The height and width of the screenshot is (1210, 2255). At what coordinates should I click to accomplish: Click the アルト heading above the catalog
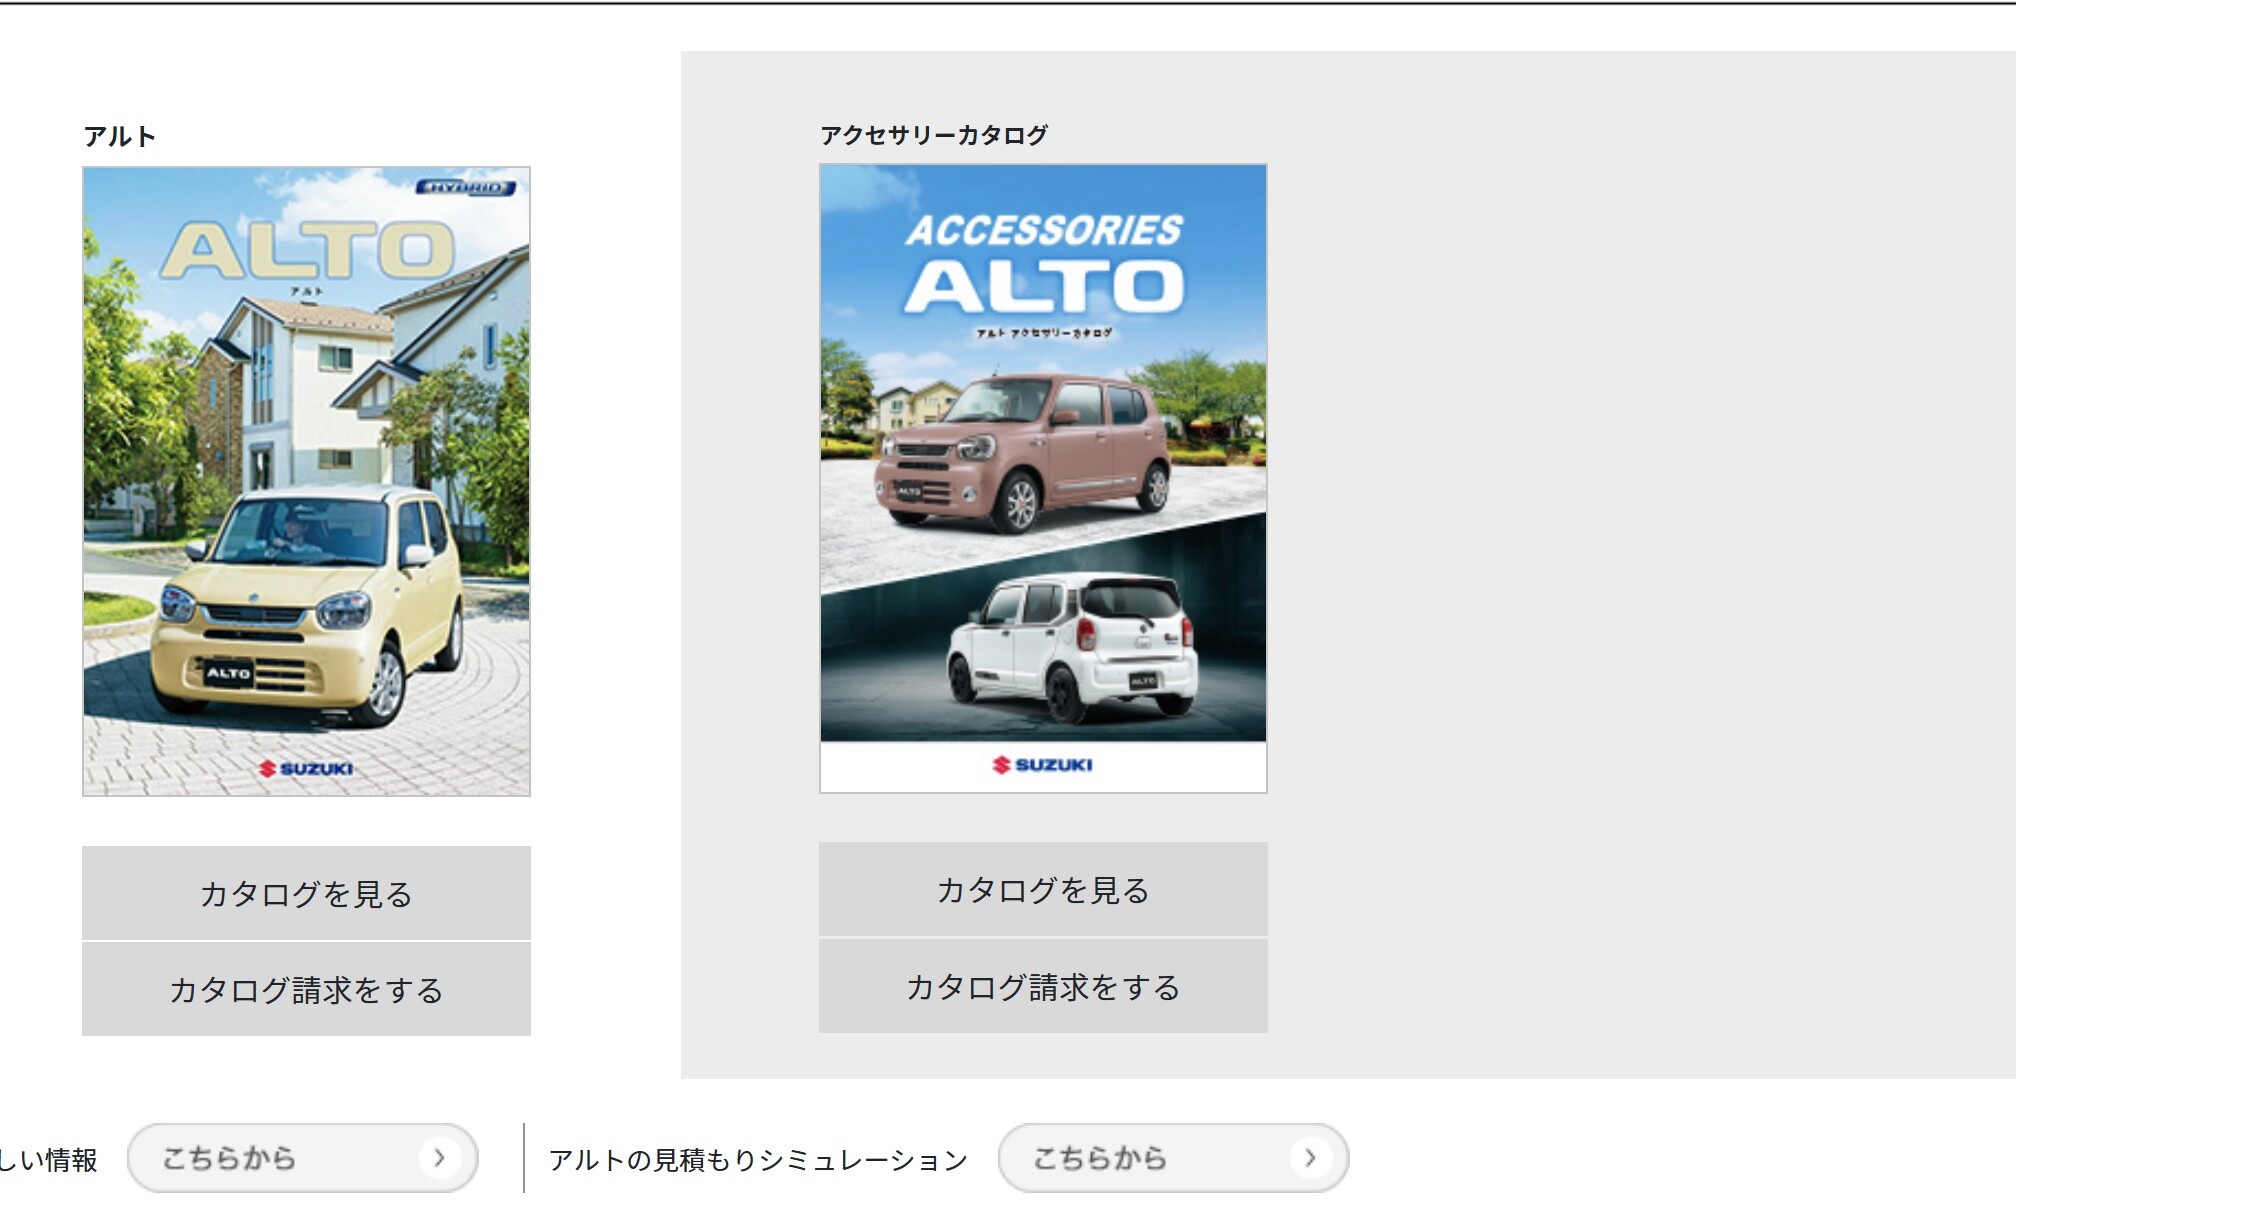[x=119, y=136]
